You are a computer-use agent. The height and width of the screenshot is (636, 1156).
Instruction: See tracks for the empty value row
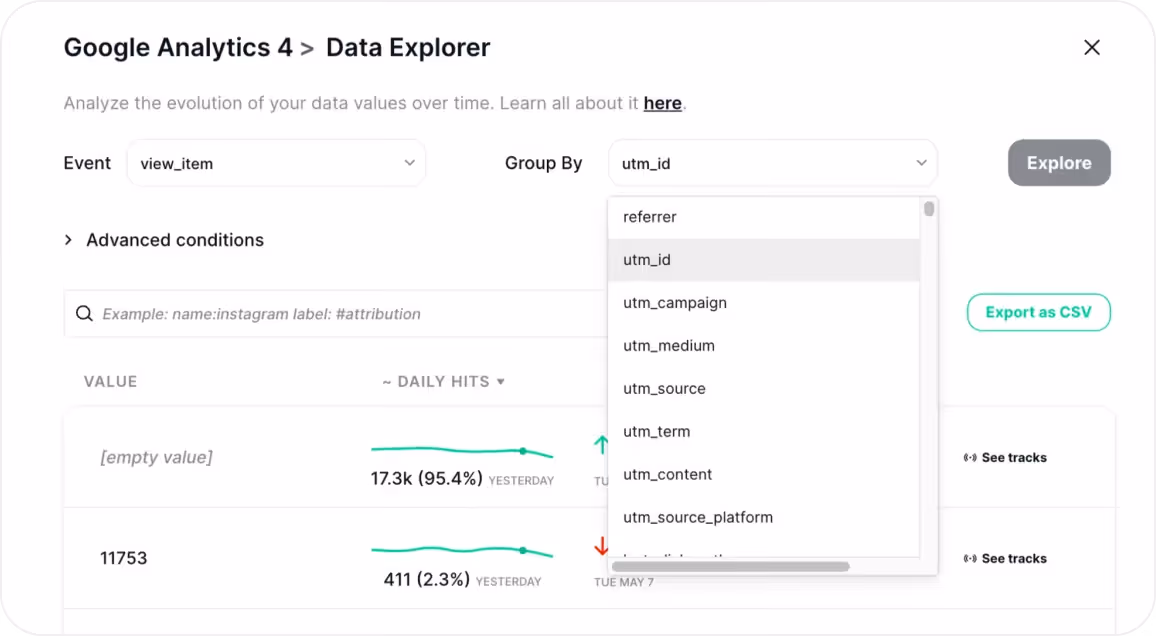[1005, 458]
